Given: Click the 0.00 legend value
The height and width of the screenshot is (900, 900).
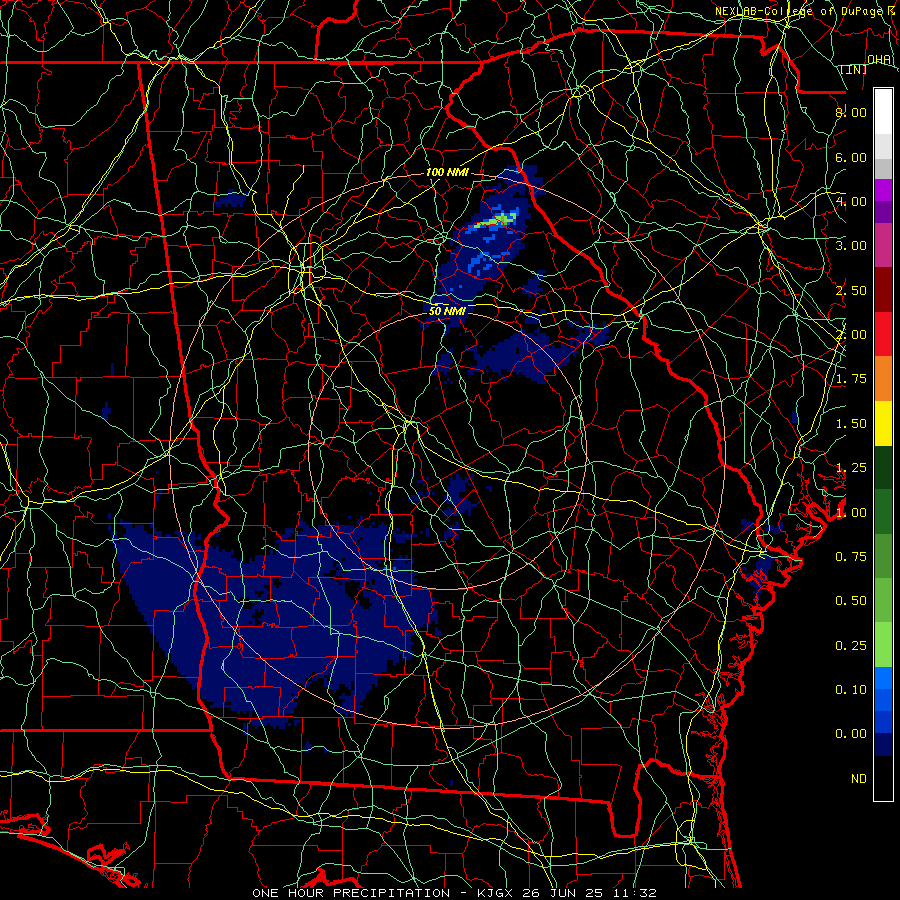Looking at the screenshot, I should 851,734.
